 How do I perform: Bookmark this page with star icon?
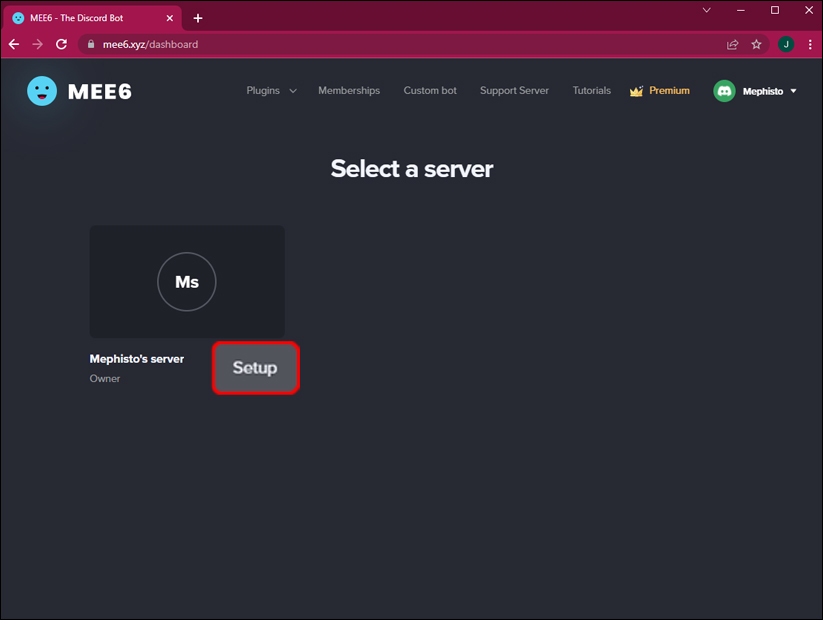pos(756,44)
